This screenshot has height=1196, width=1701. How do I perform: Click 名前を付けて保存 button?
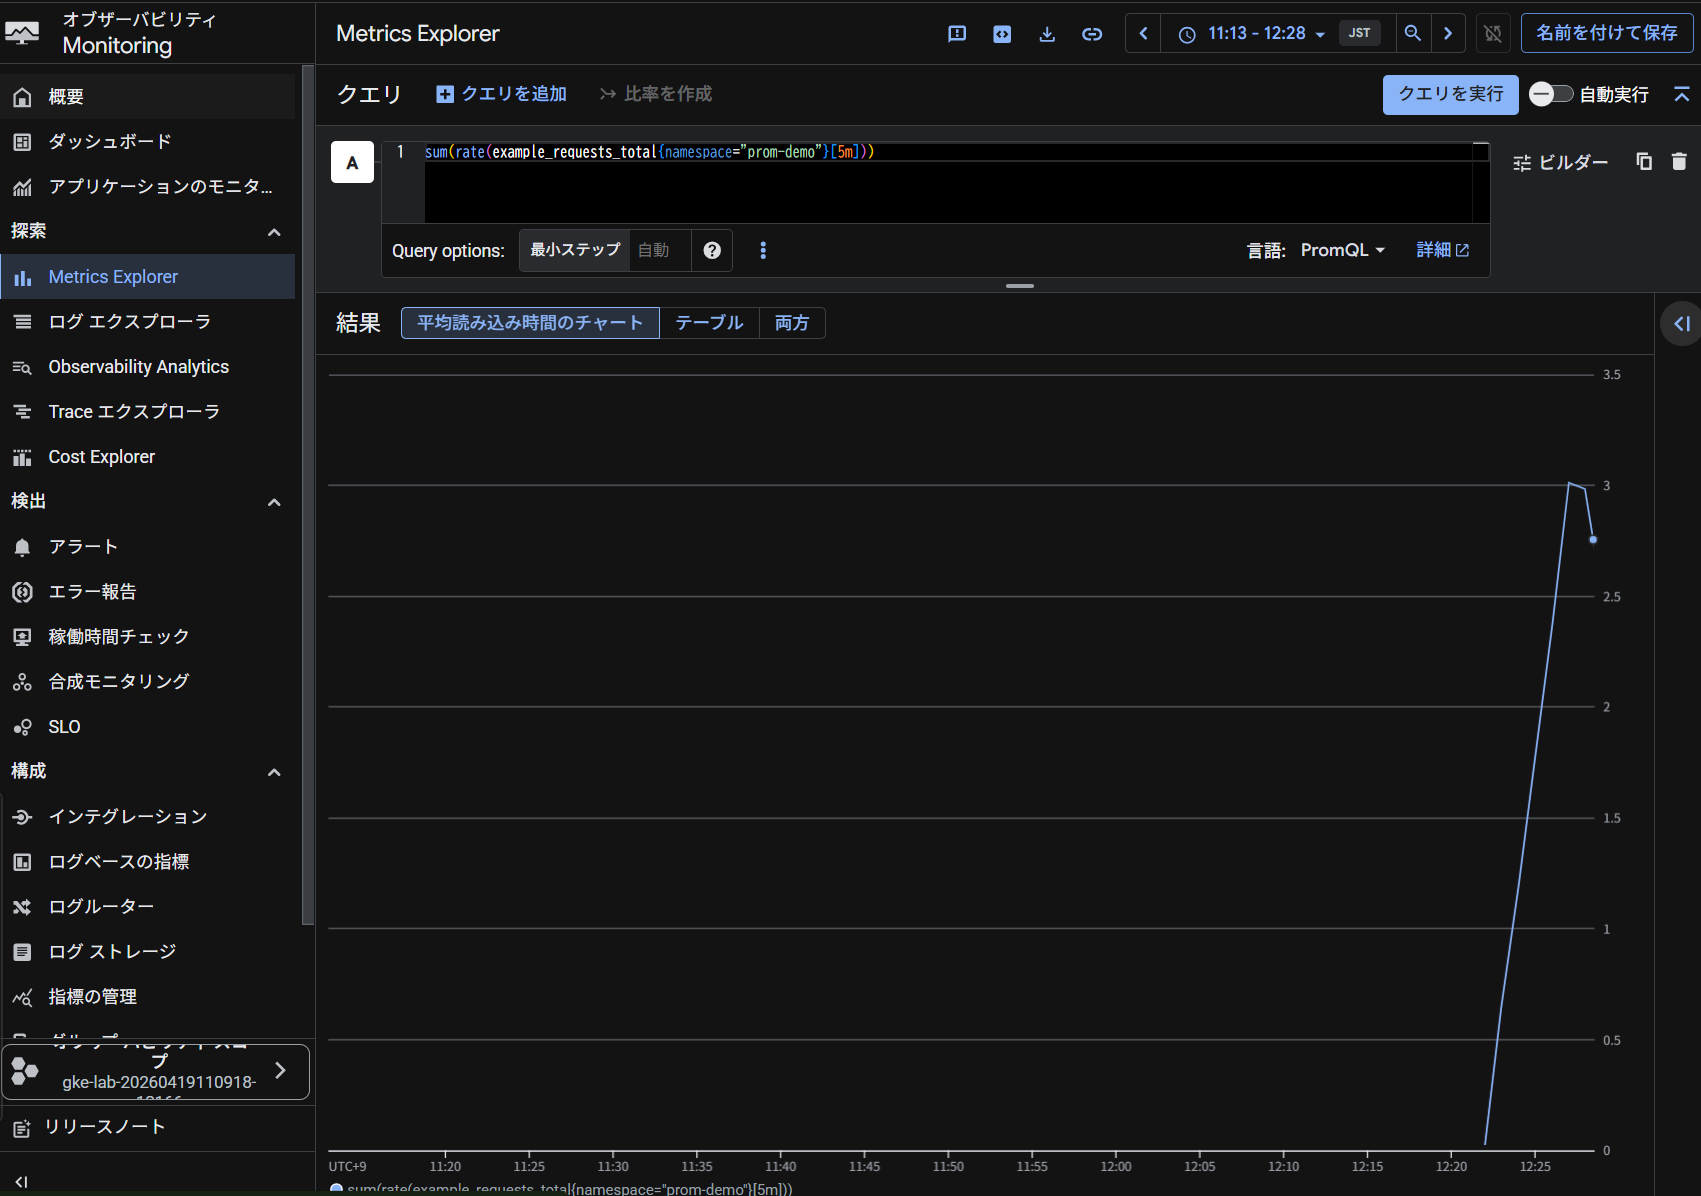pos(1607,33)
